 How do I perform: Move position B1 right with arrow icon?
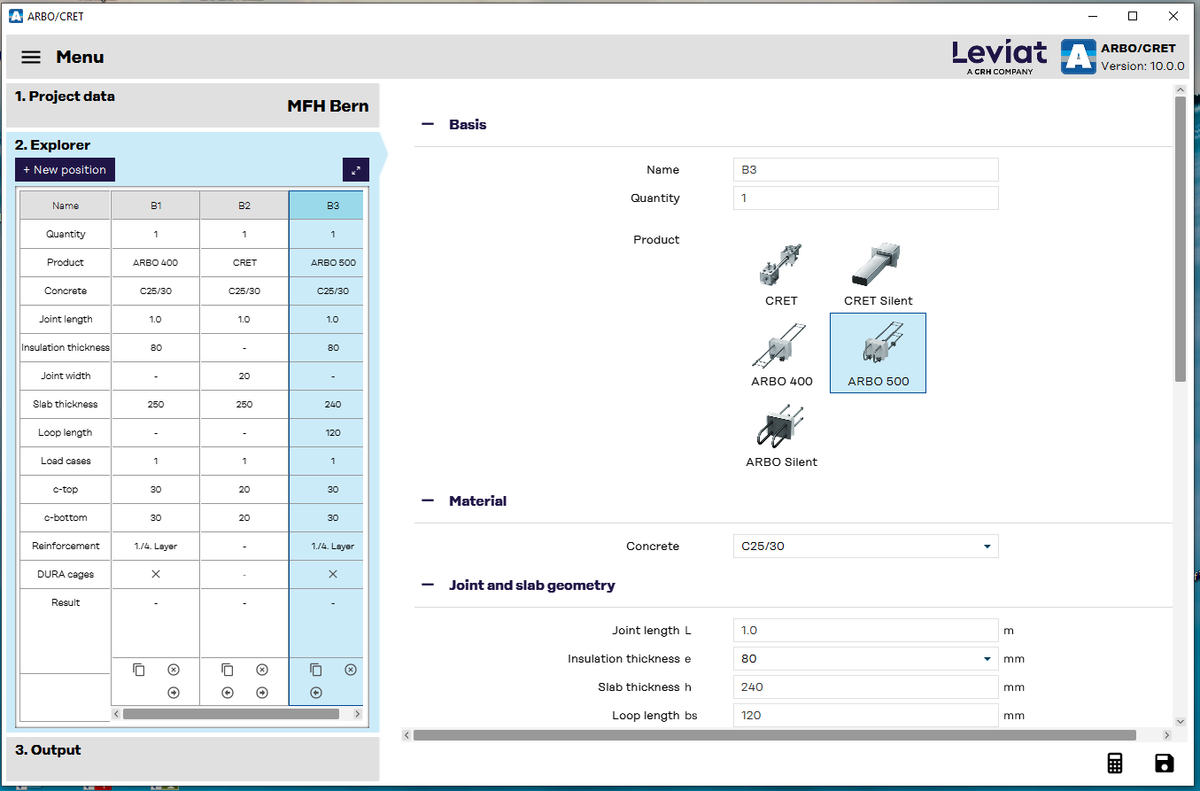pos(173,692)
